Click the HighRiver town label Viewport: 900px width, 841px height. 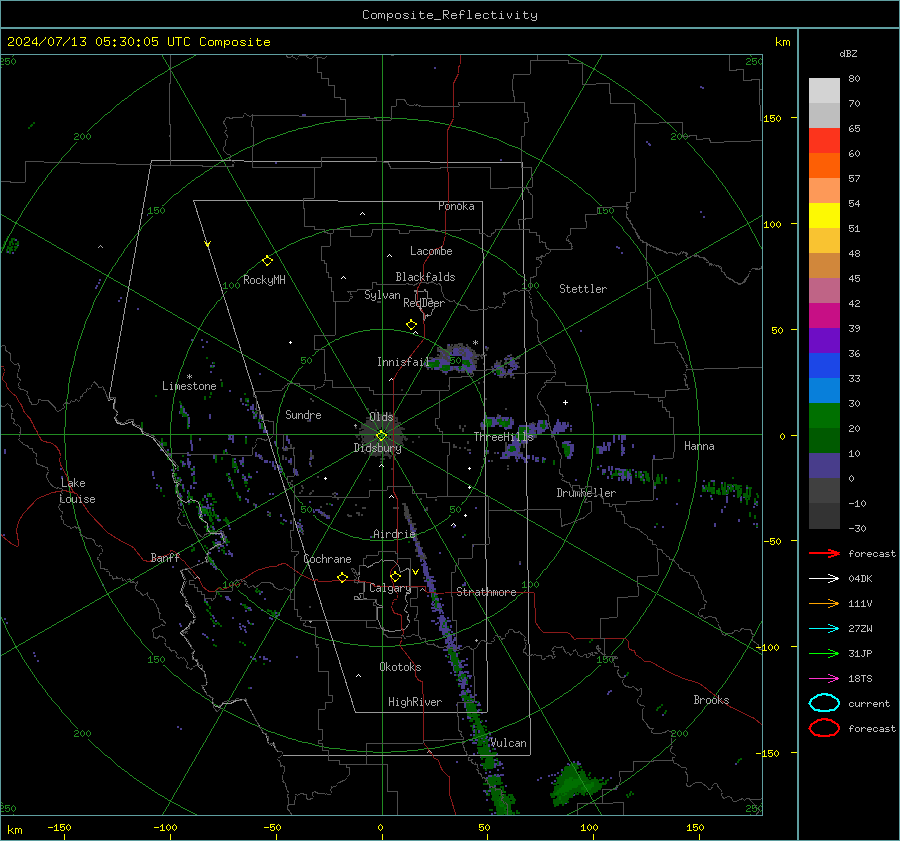pos(415,702)
